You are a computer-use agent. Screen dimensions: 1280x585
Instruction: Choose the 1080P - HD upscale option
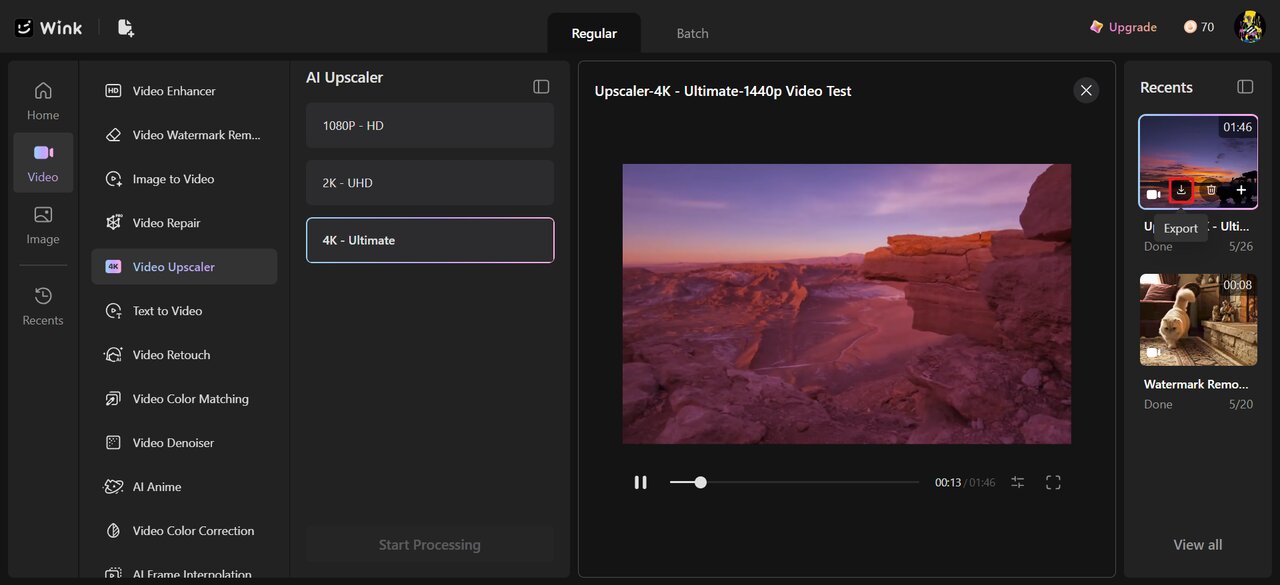(x=430, y=126)
